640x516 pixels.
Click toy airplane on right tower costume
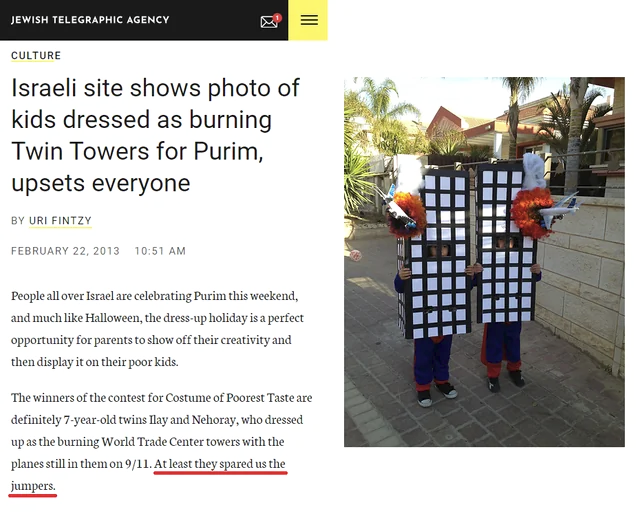559,210
